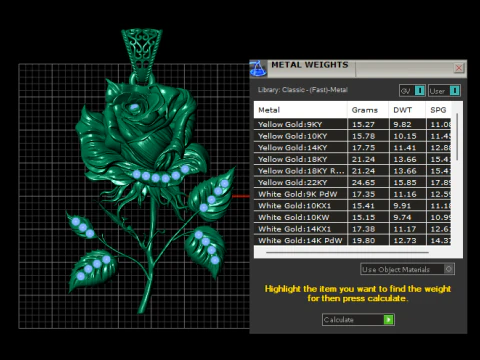Select the Yellow Gold:18KY R... row

click(x=352, y=171)
